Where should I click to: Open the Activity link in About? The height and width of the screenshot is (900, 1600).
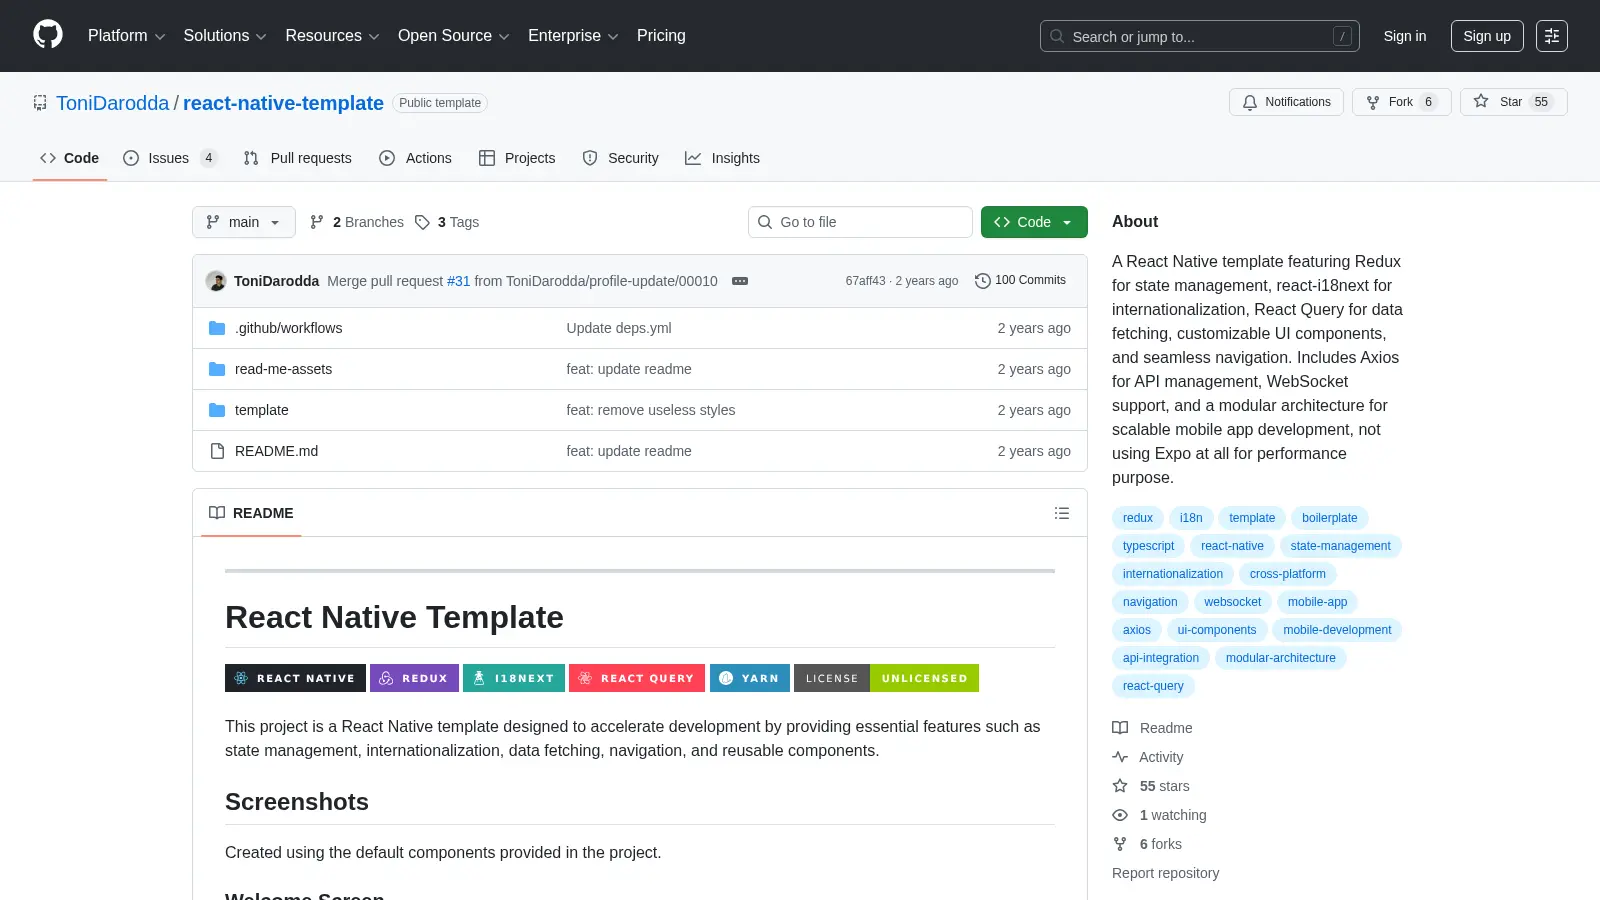1148,757
